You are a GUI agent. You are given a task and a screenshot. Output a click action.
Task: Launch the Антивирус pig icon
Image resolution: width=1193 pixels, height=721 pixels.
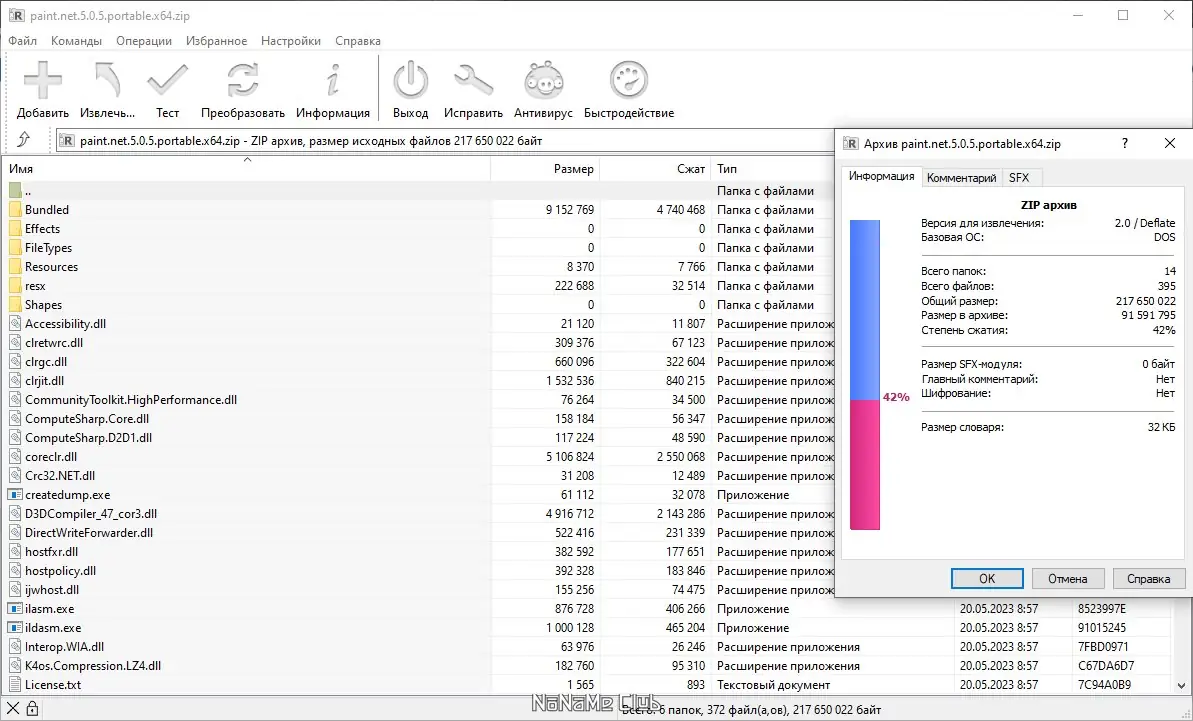(543, 80)
